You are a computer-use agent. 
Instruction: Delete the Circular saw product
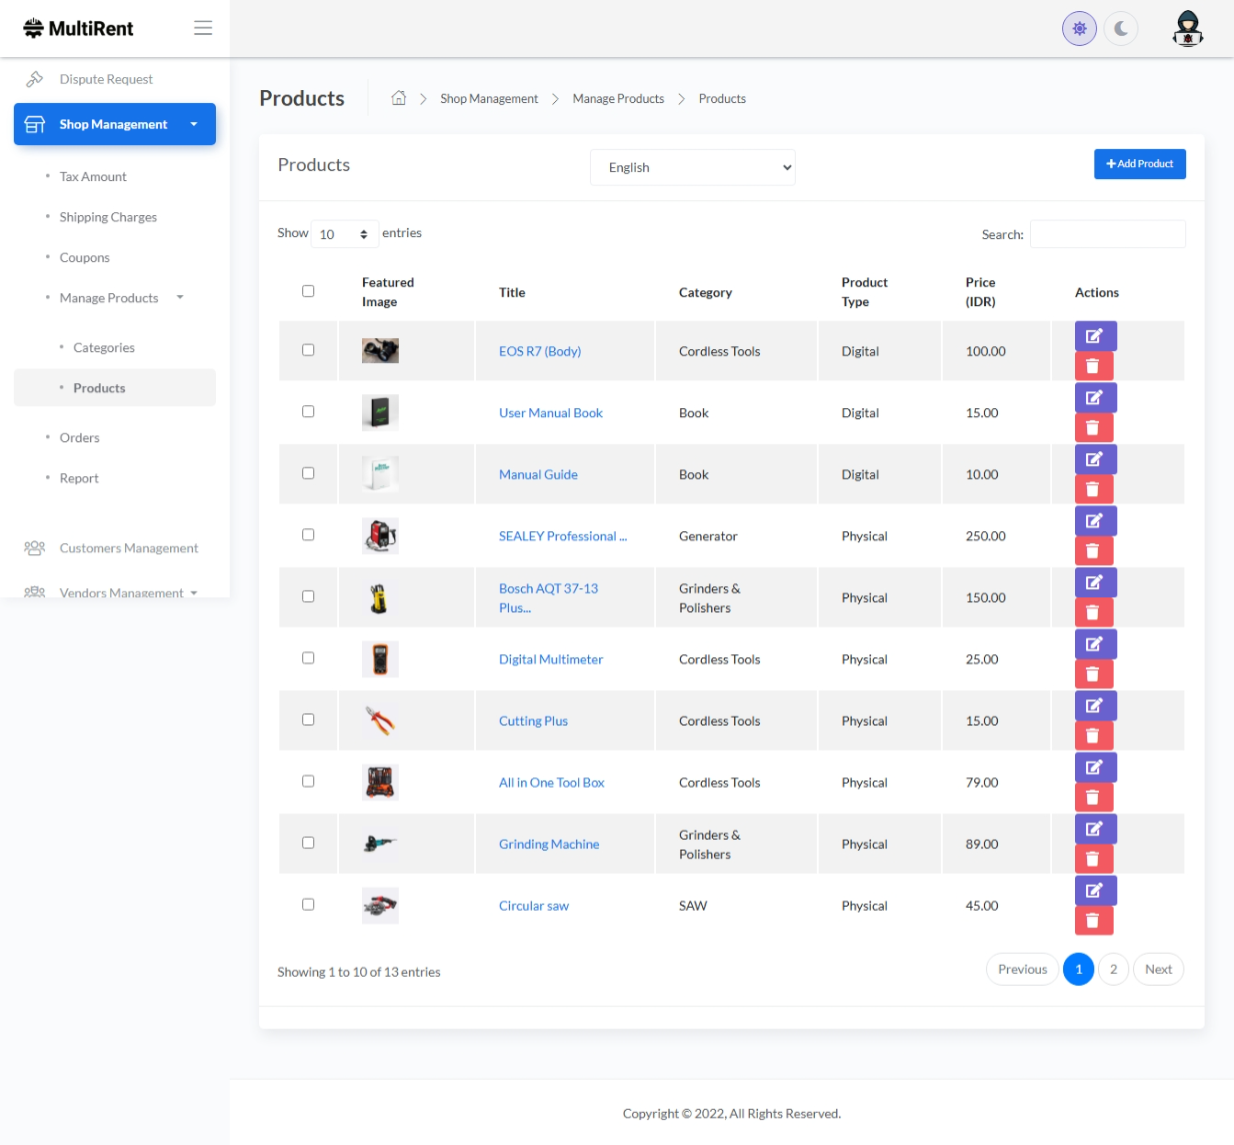1093,921
